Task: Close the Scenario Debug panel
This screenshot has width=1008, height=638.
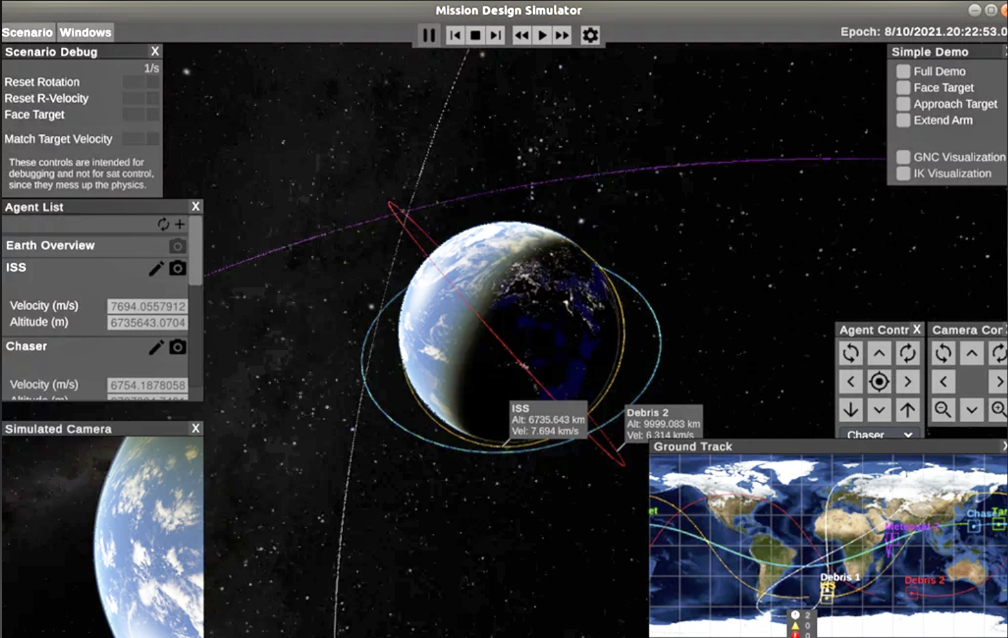Action: coord(155,51)
